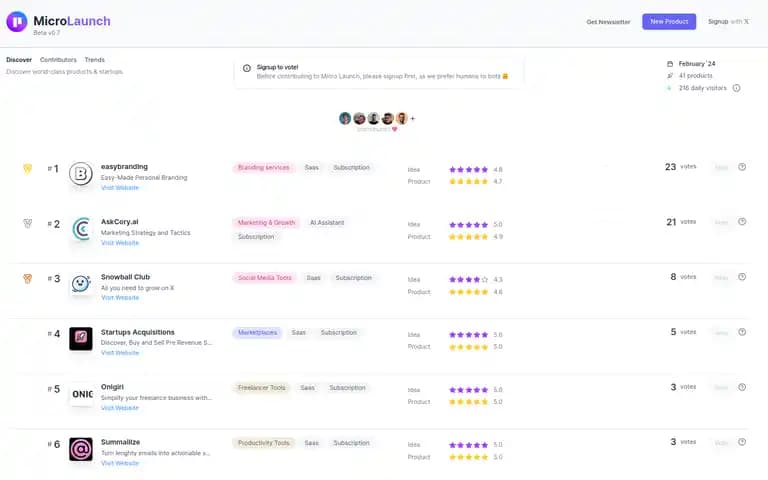Click the bronze trophy icon for rank #3
The width and height of the screenshot is (768, 480).
[28, 279]
